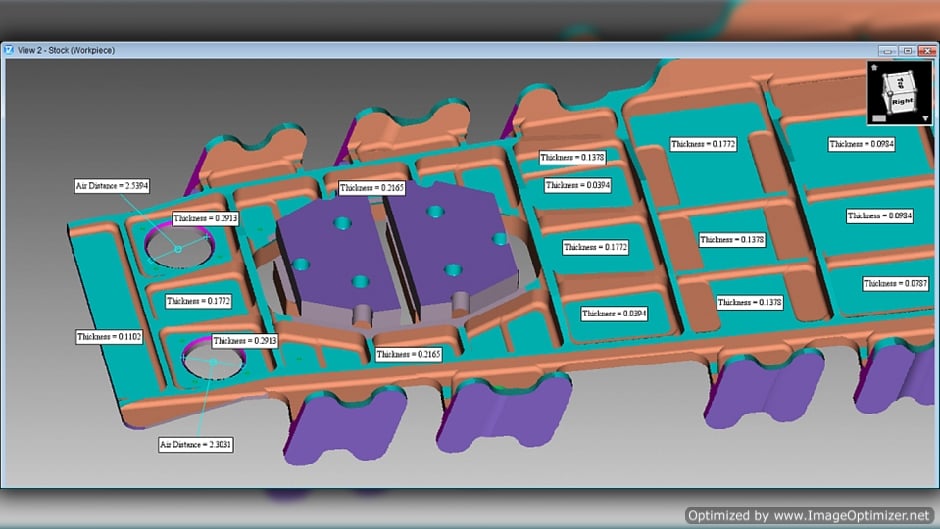Screen dimensions: 940x529
Task: Minimize the View 2 Stock window
Action: pos(887,50)
